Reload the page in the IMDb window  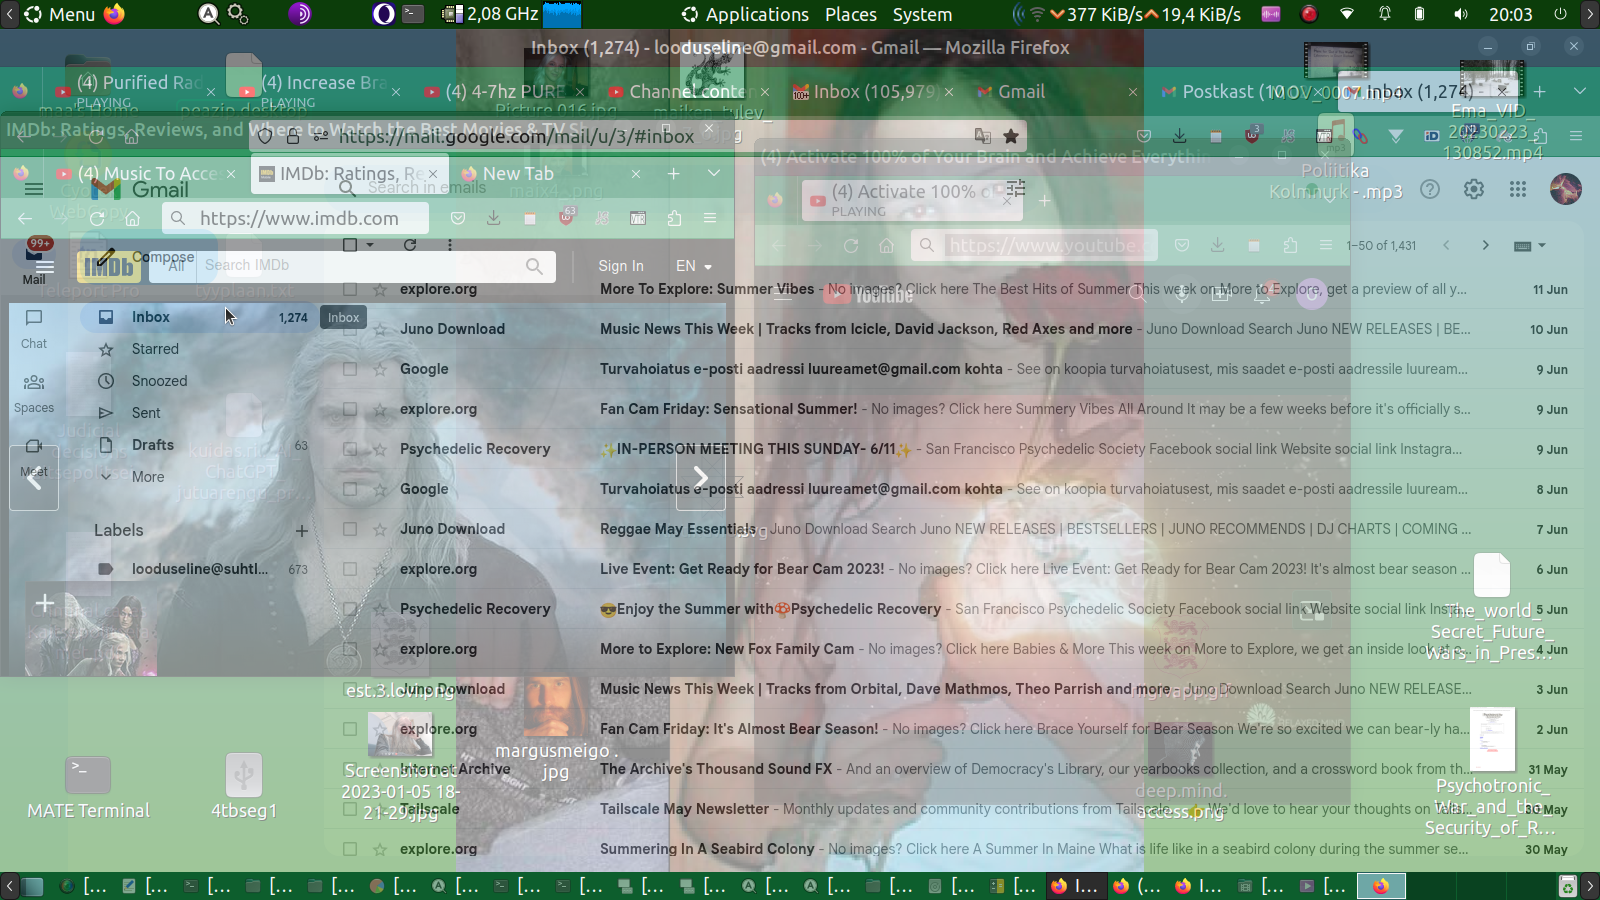97,218
